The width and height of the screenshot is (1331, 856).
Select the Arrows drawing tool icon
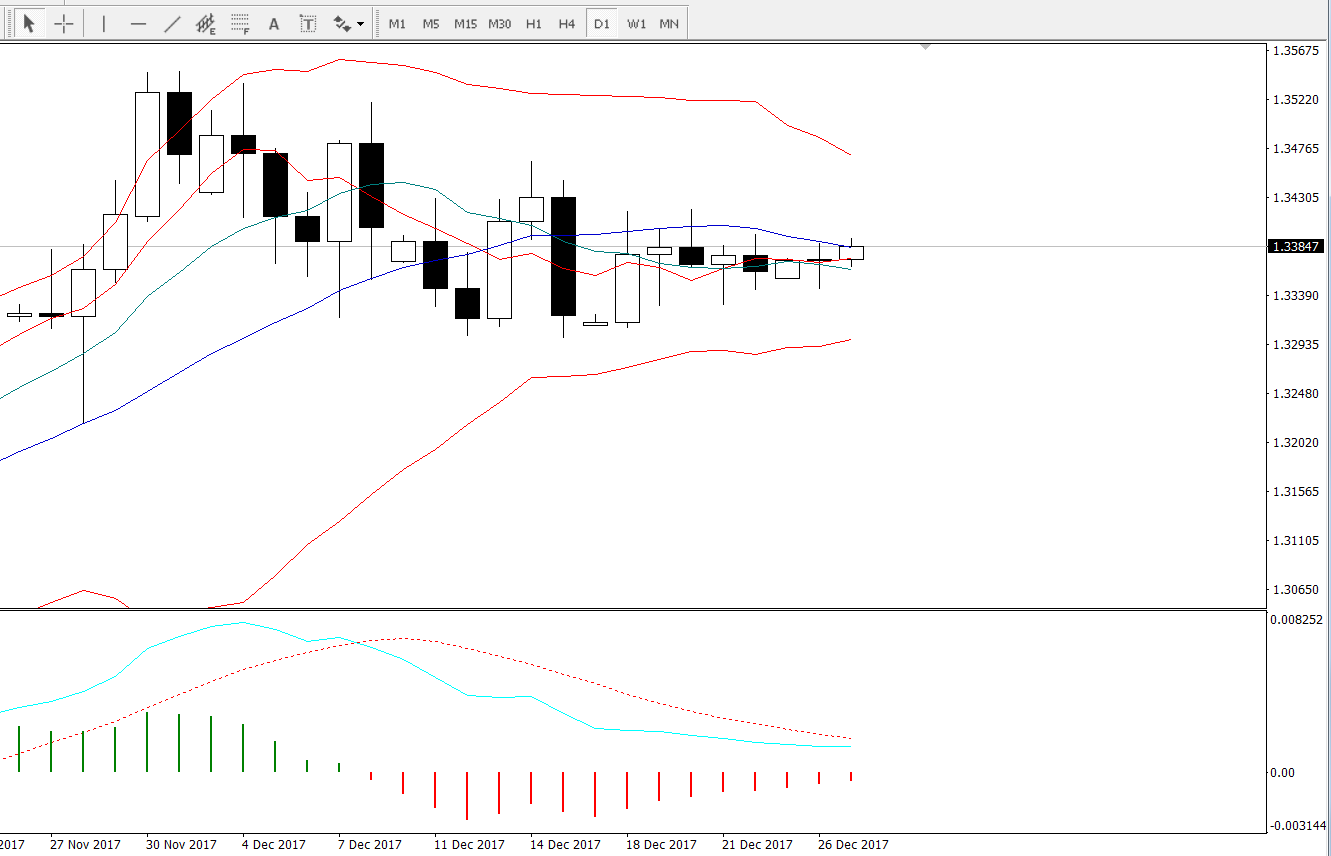click(342, 24)
